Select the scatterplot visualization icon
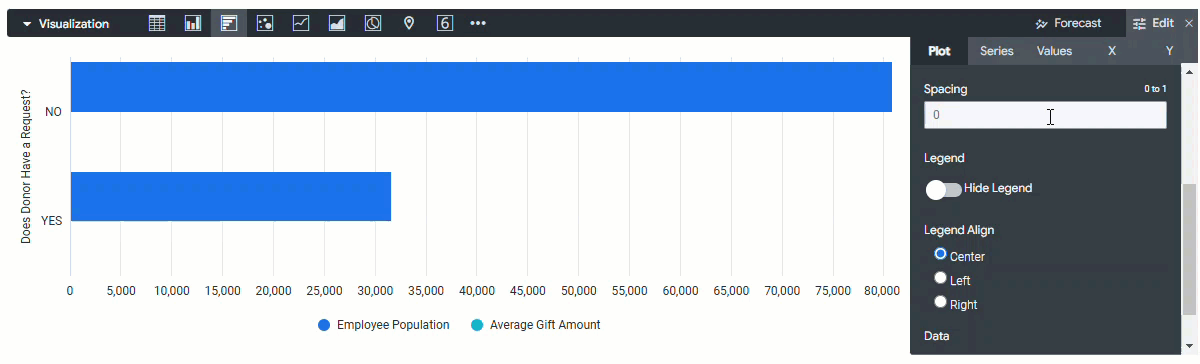This screenshot has width=1200, height=364. tap(265, 23)
